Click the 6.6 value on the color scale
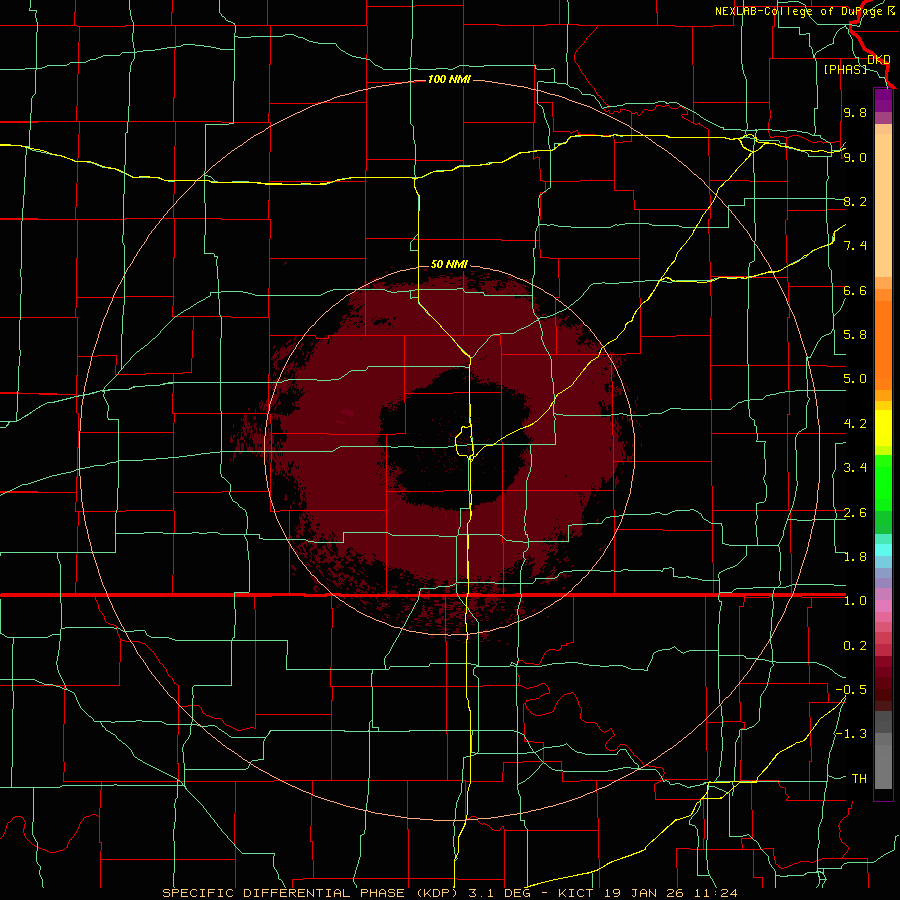The height and width of the screenshot is (900, 900). click(855, 290)
